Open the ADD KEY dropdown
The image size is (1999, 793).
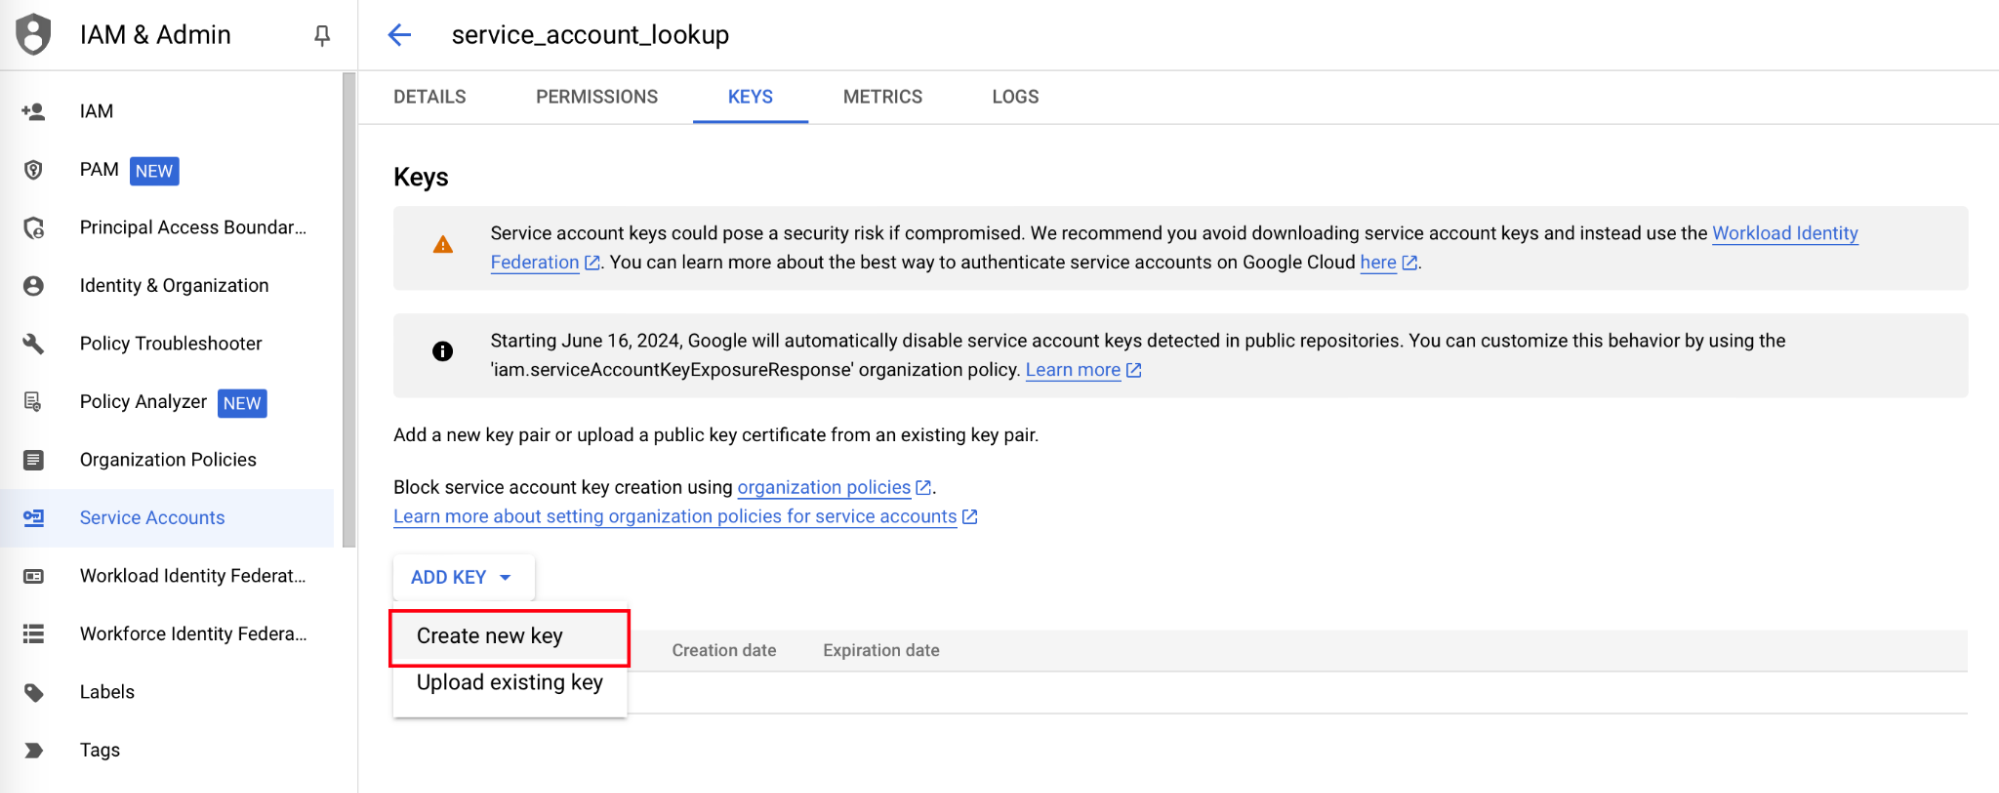(462, 577)
